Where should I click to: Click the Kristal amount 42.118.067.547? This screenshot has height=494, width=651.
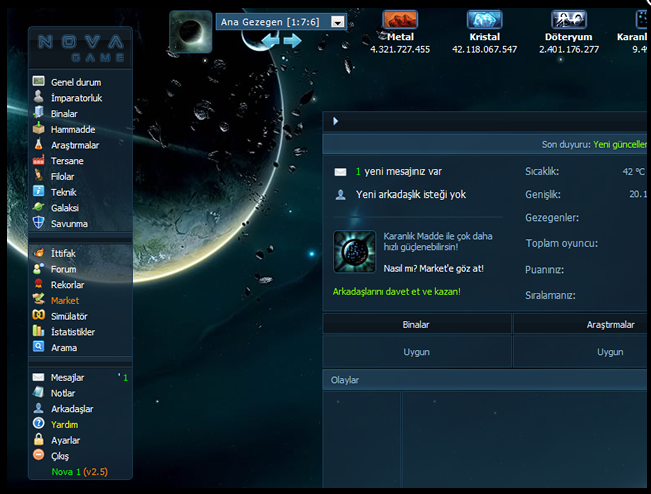tap(485, 49)
